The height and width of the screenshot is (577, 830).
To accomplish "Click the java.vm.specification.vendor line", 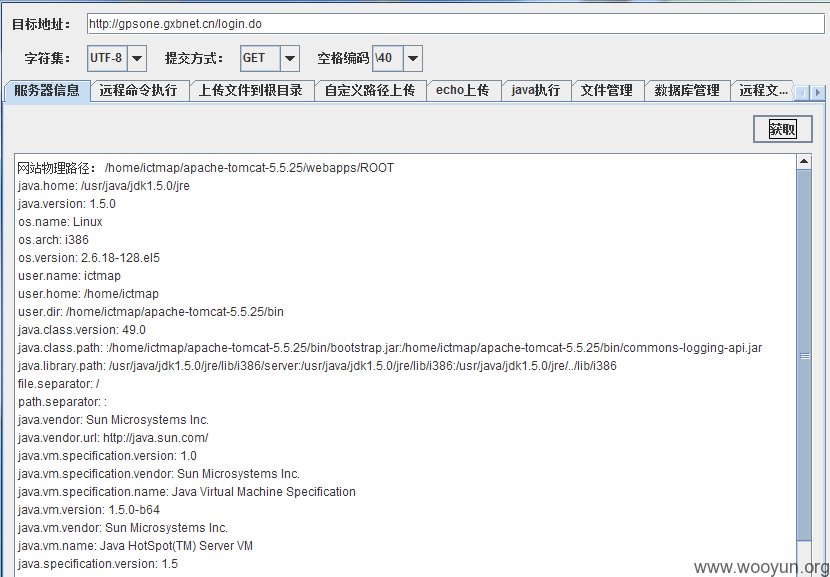I will pyautogui.click(x=159, y=474).
